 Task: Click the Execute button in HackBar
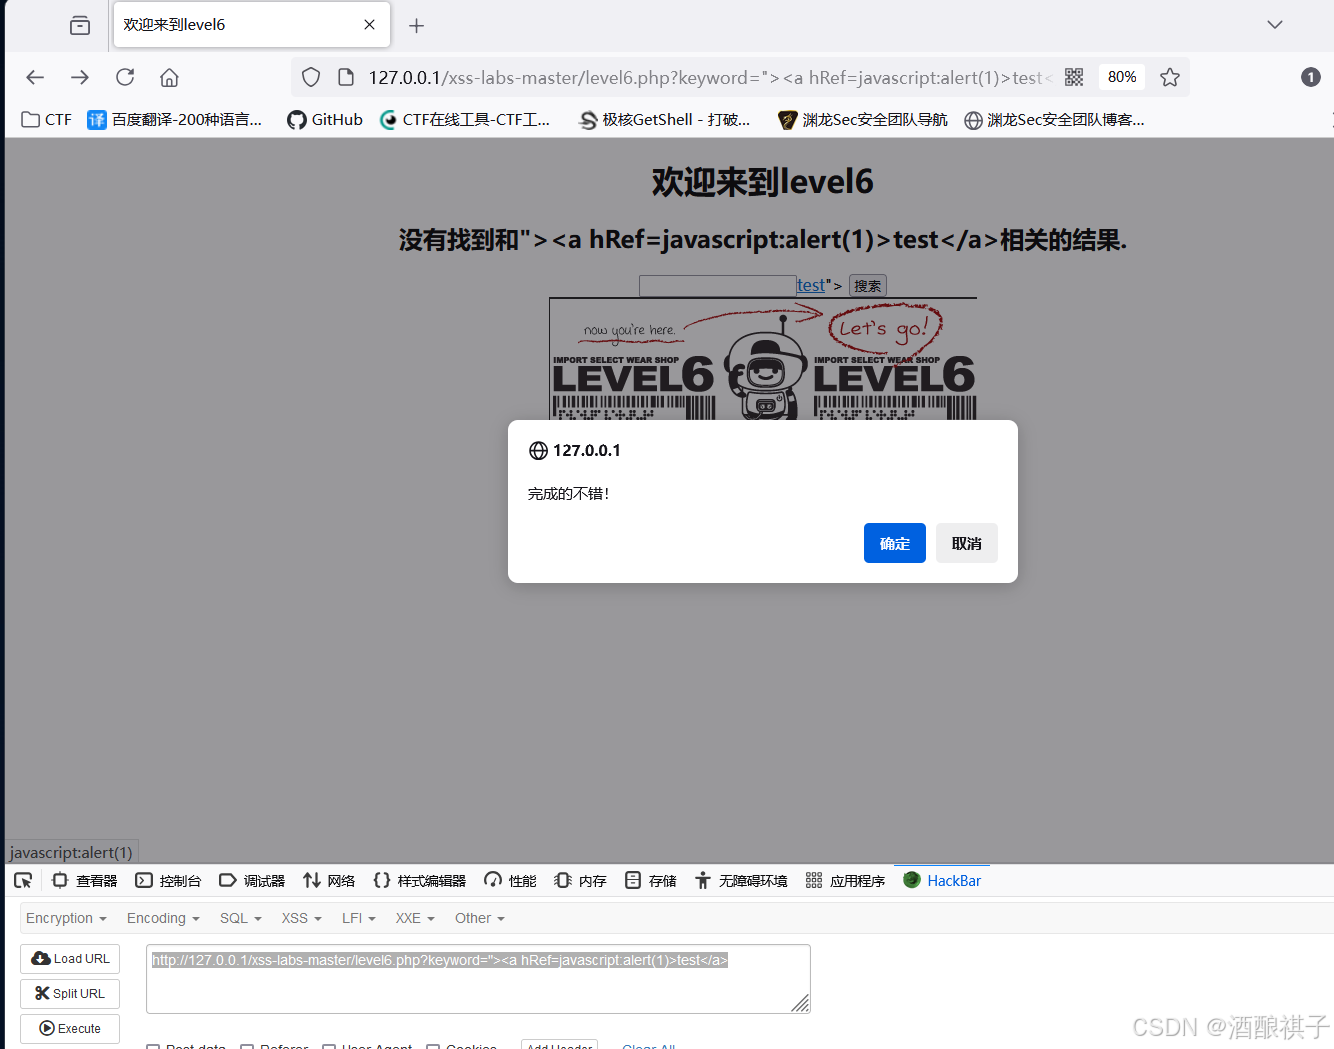point(70,1029)
